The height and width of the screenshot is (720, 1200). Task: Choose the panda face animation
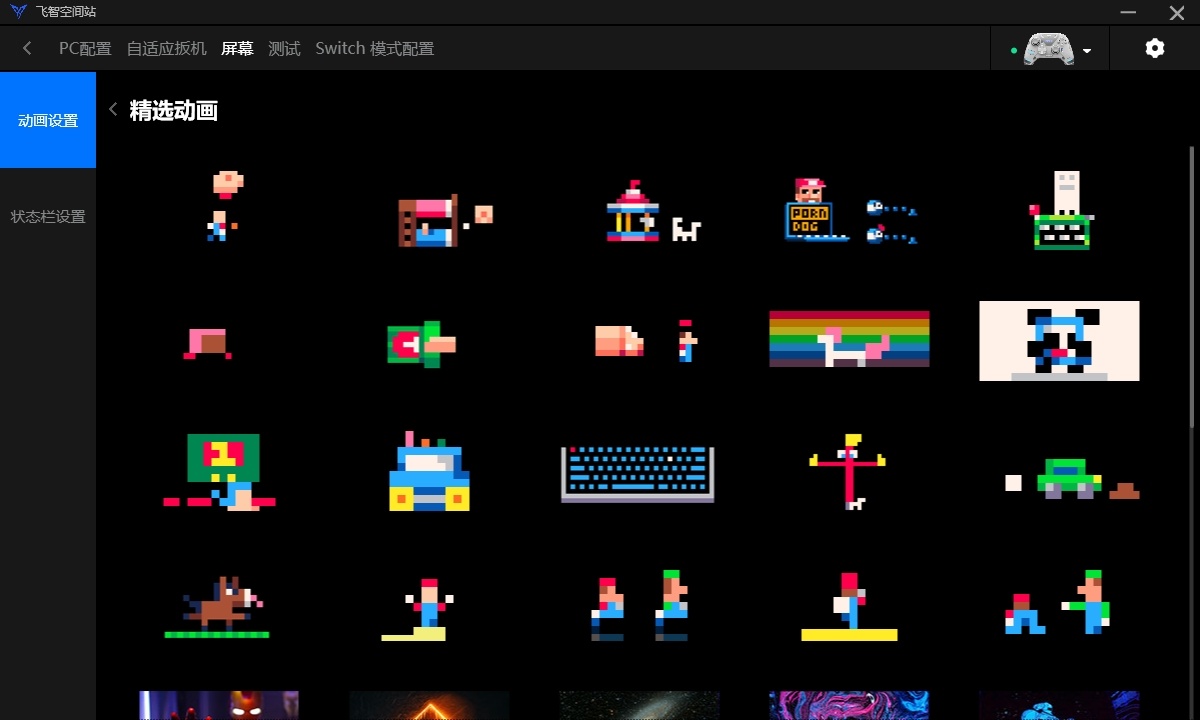(1059, 341)
